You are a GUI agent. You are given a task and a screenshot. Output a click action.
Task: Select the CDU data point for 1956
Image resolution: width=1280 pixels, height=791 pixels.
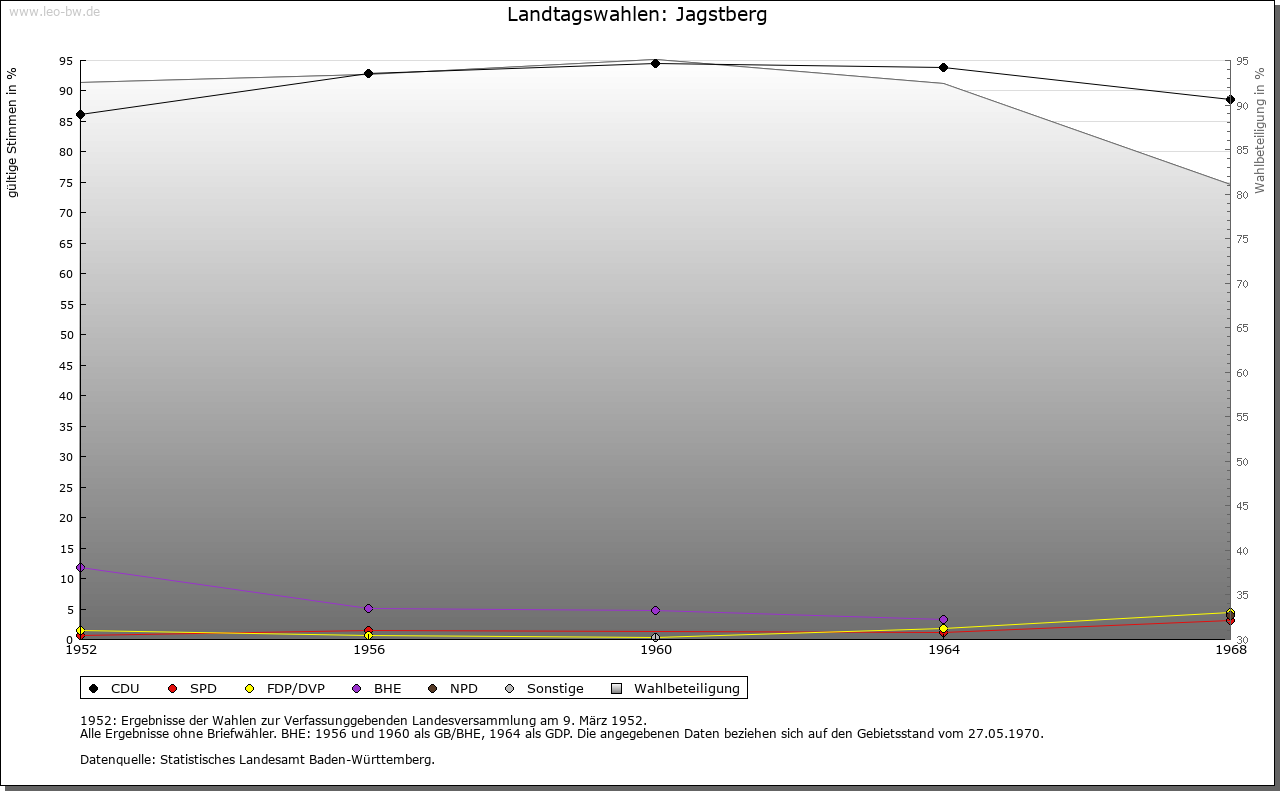pos(368,73)
